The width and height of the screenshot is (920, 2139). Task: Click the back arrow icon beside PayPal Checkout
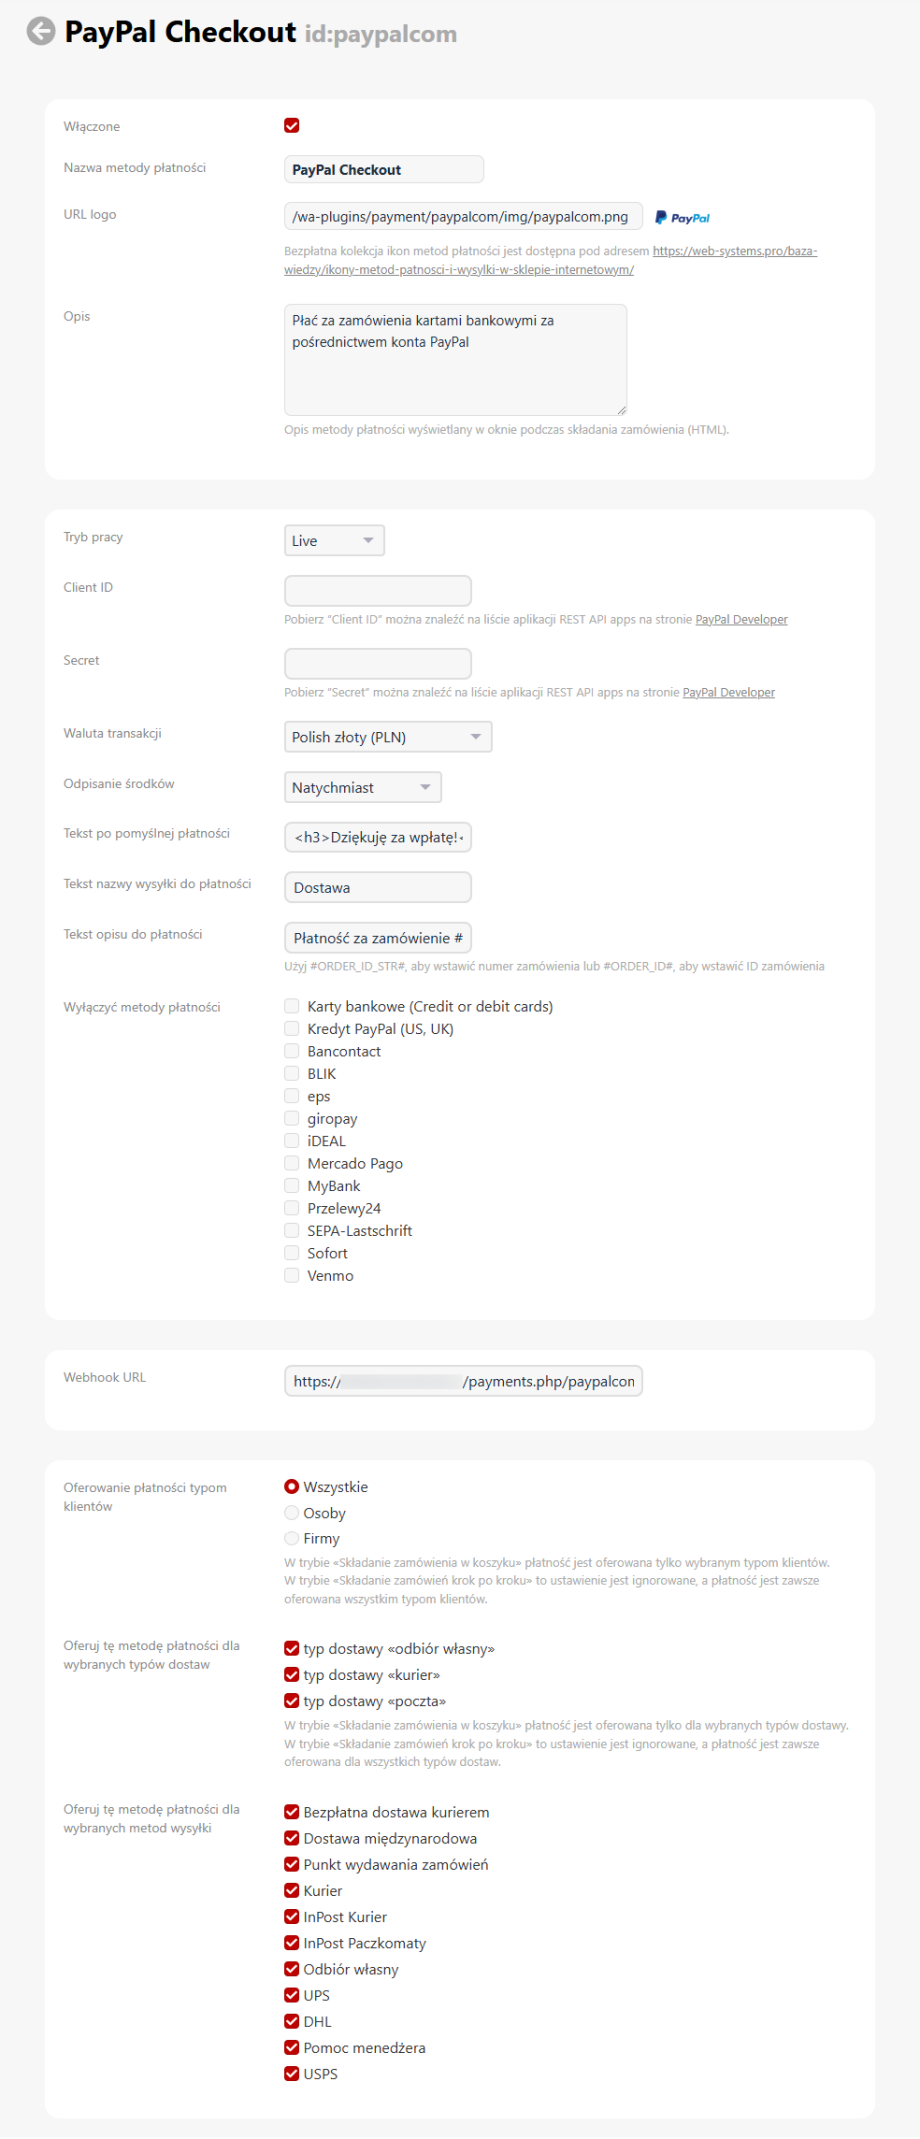(41, 32)
